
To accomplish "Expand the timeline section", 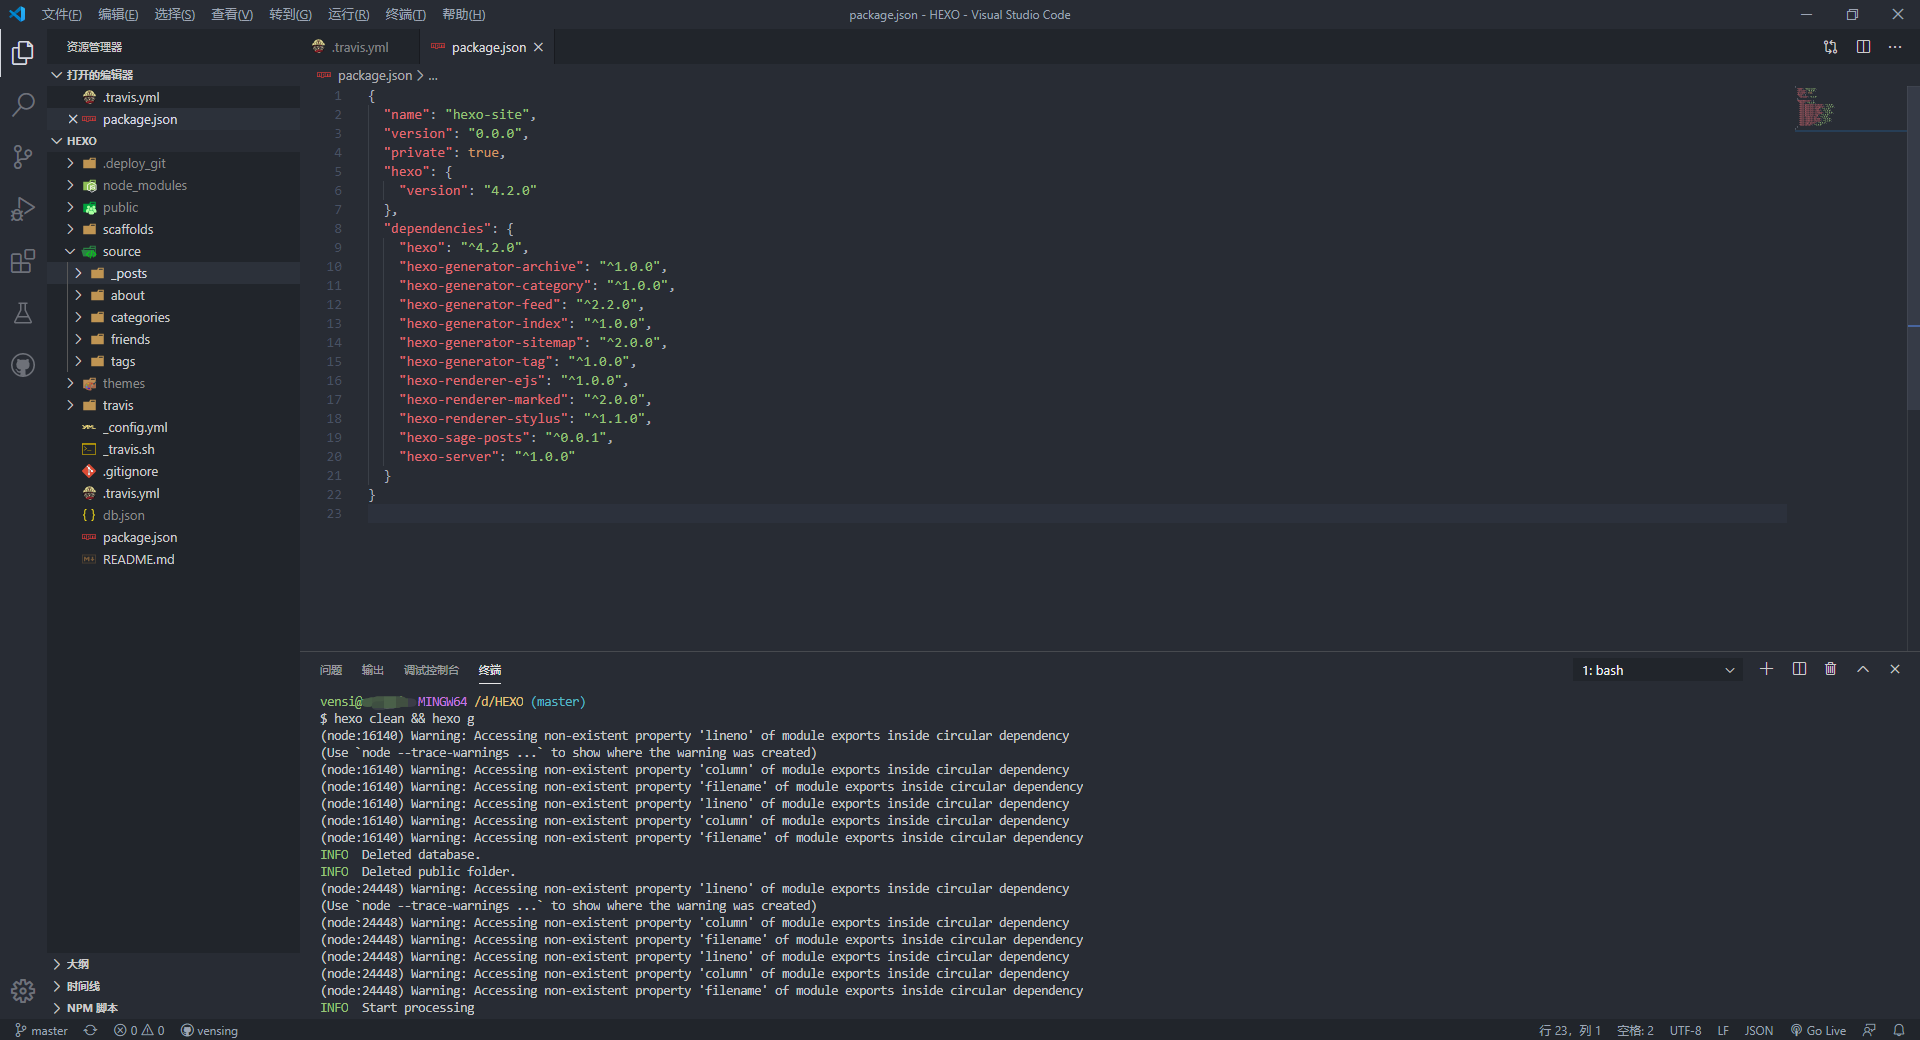I will 174,986.
